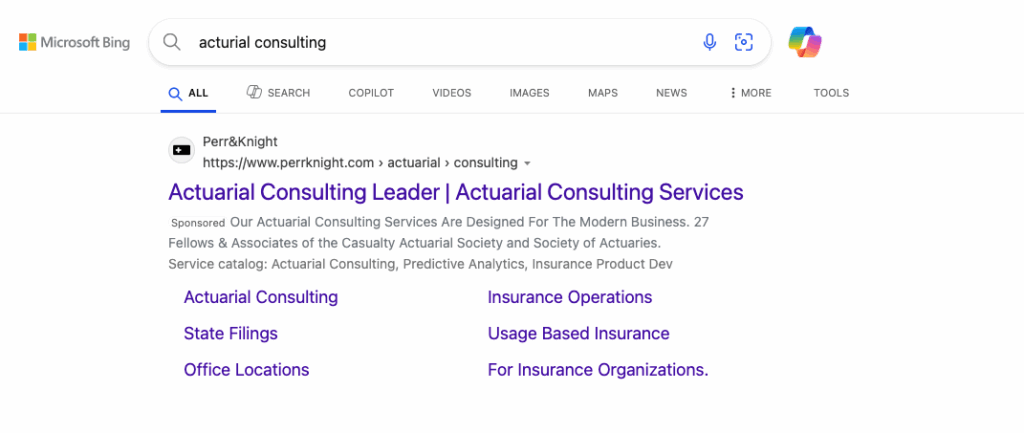Image resolution: width=1024 pixels, height=433 pixels.
Task: Click the three-dot MORE icon
Action: click(x=733, y=93)
